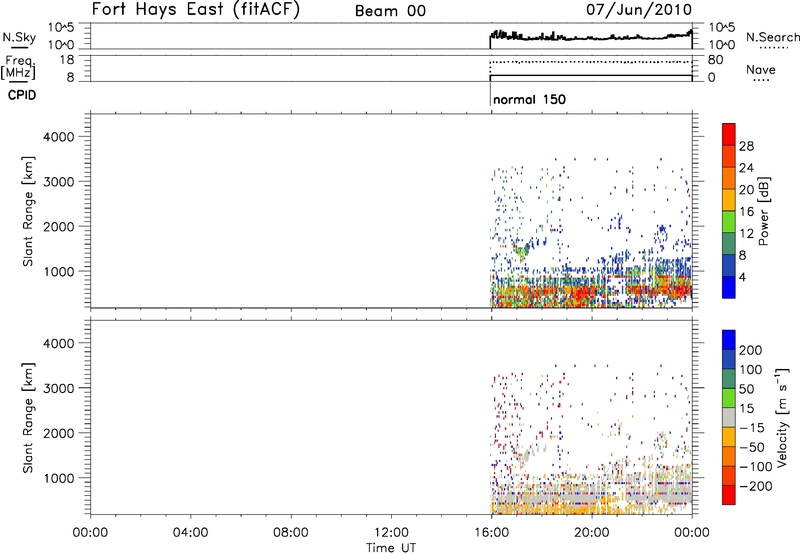800x554 pixels.
Task: Click the 'N.Sky' legend label
Action: [x=19, y=37]
